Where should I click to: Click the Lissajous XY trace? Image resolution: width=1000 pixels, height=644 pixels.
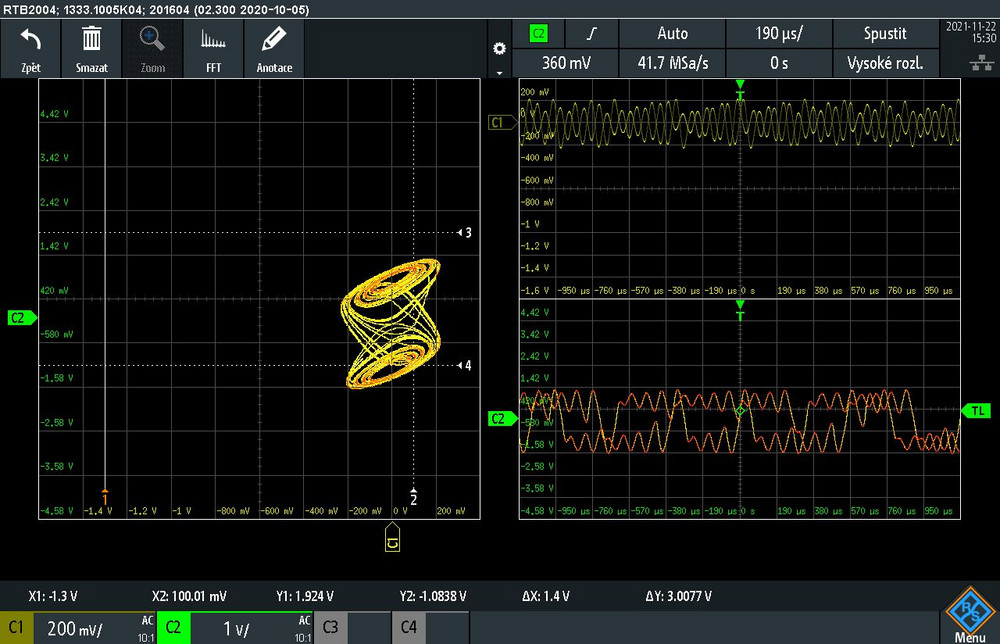(392, 323)
